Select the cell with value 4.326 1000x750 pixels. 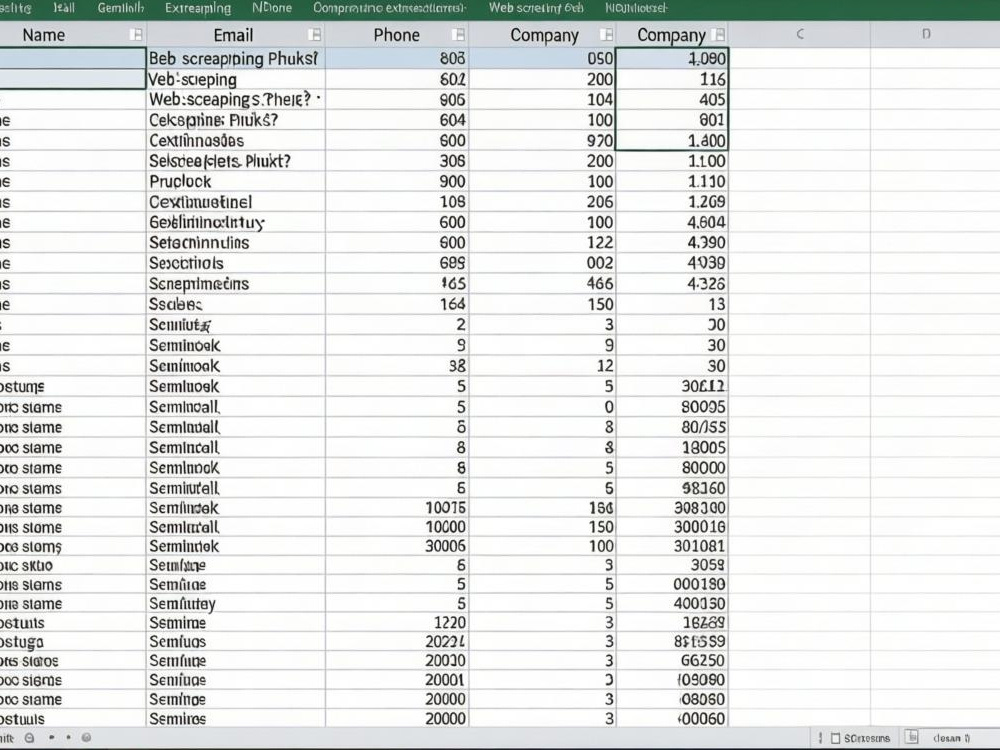pyautogui.click(x=672, y=283)
